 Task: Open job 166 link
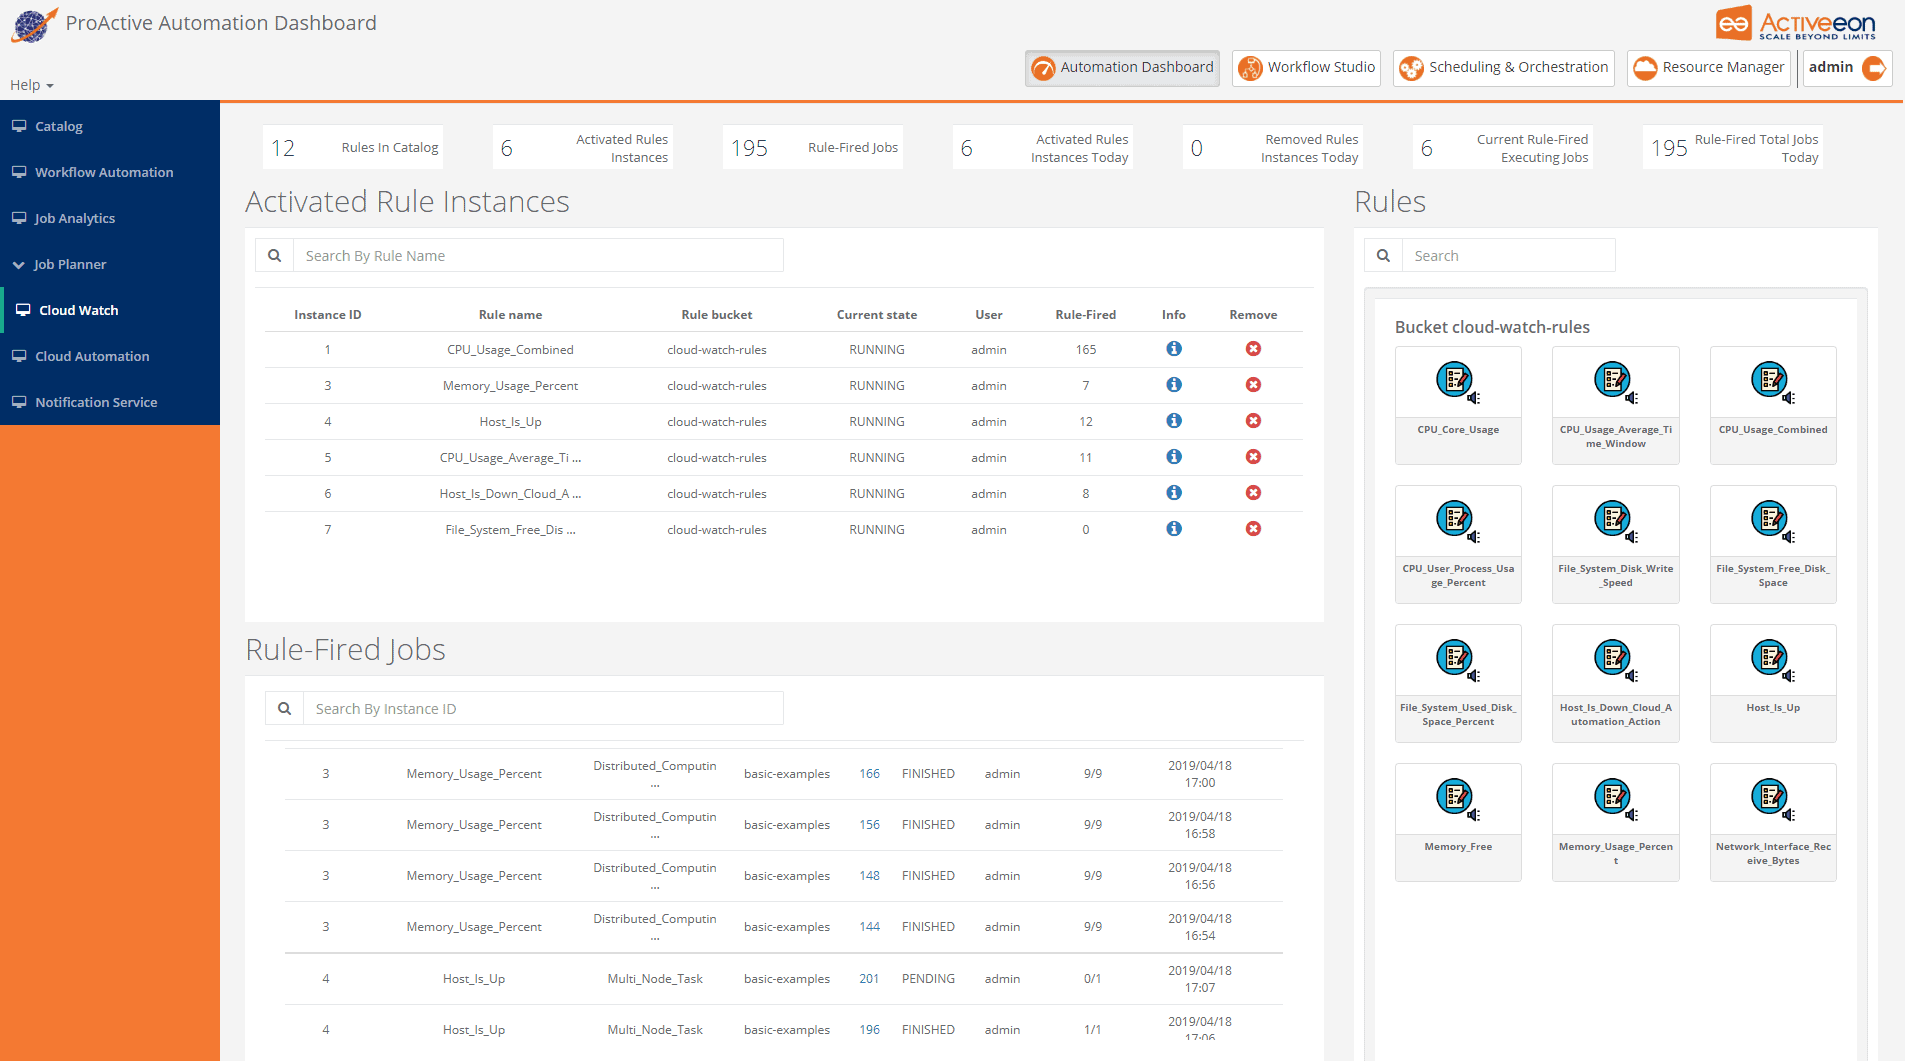870,774
